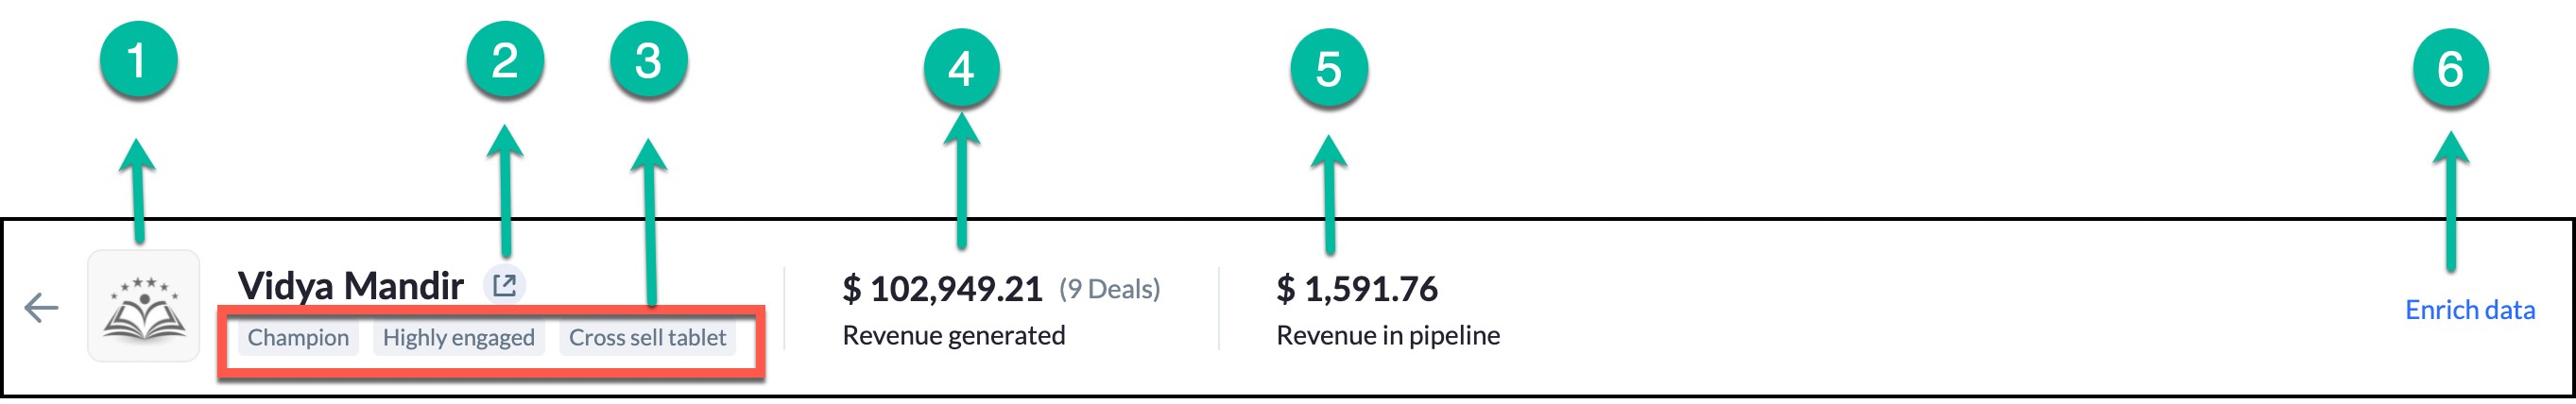Click the green callout badge numbered 1
Viewport: 2576px width, 404px height.
pos(138,60)
